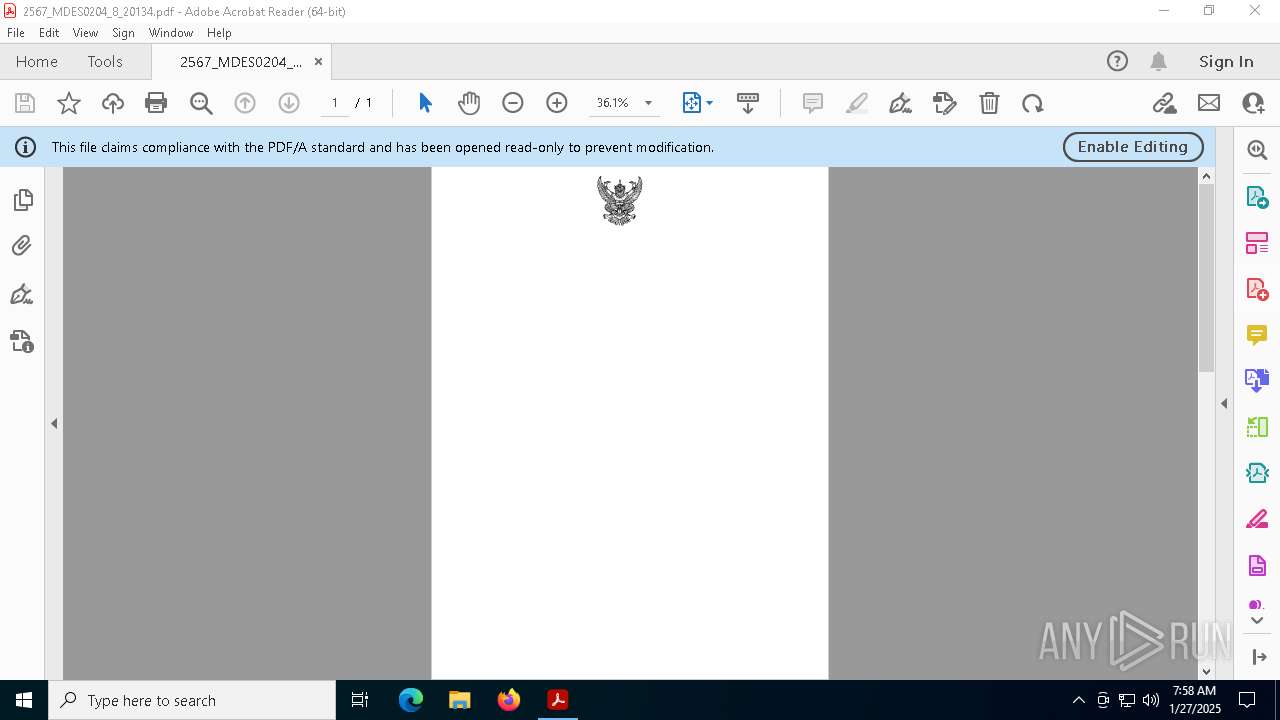This screenshot has height=720, width=1280.
Task: Show more tools with down chevron
Action: click(x=1257, y=621)
